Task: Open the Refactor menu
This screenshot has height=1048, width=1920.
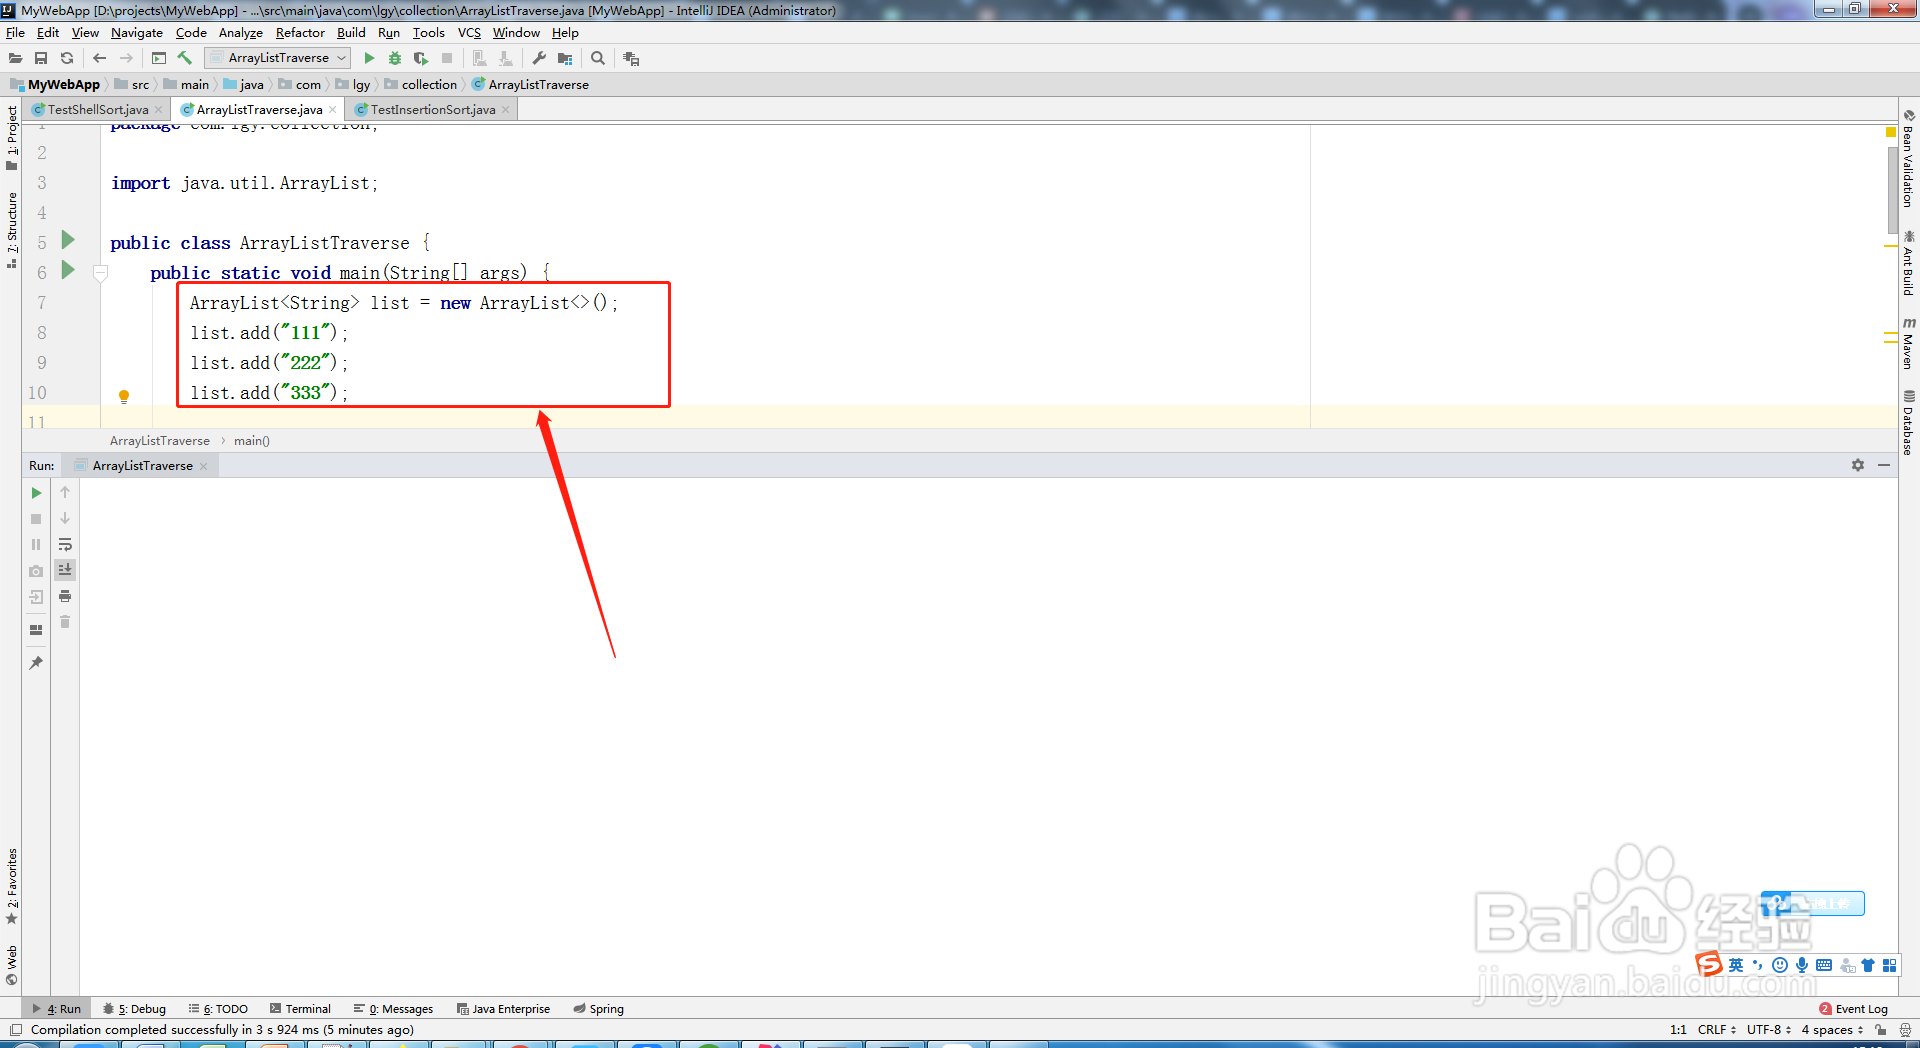Action: tap(300, 33)
